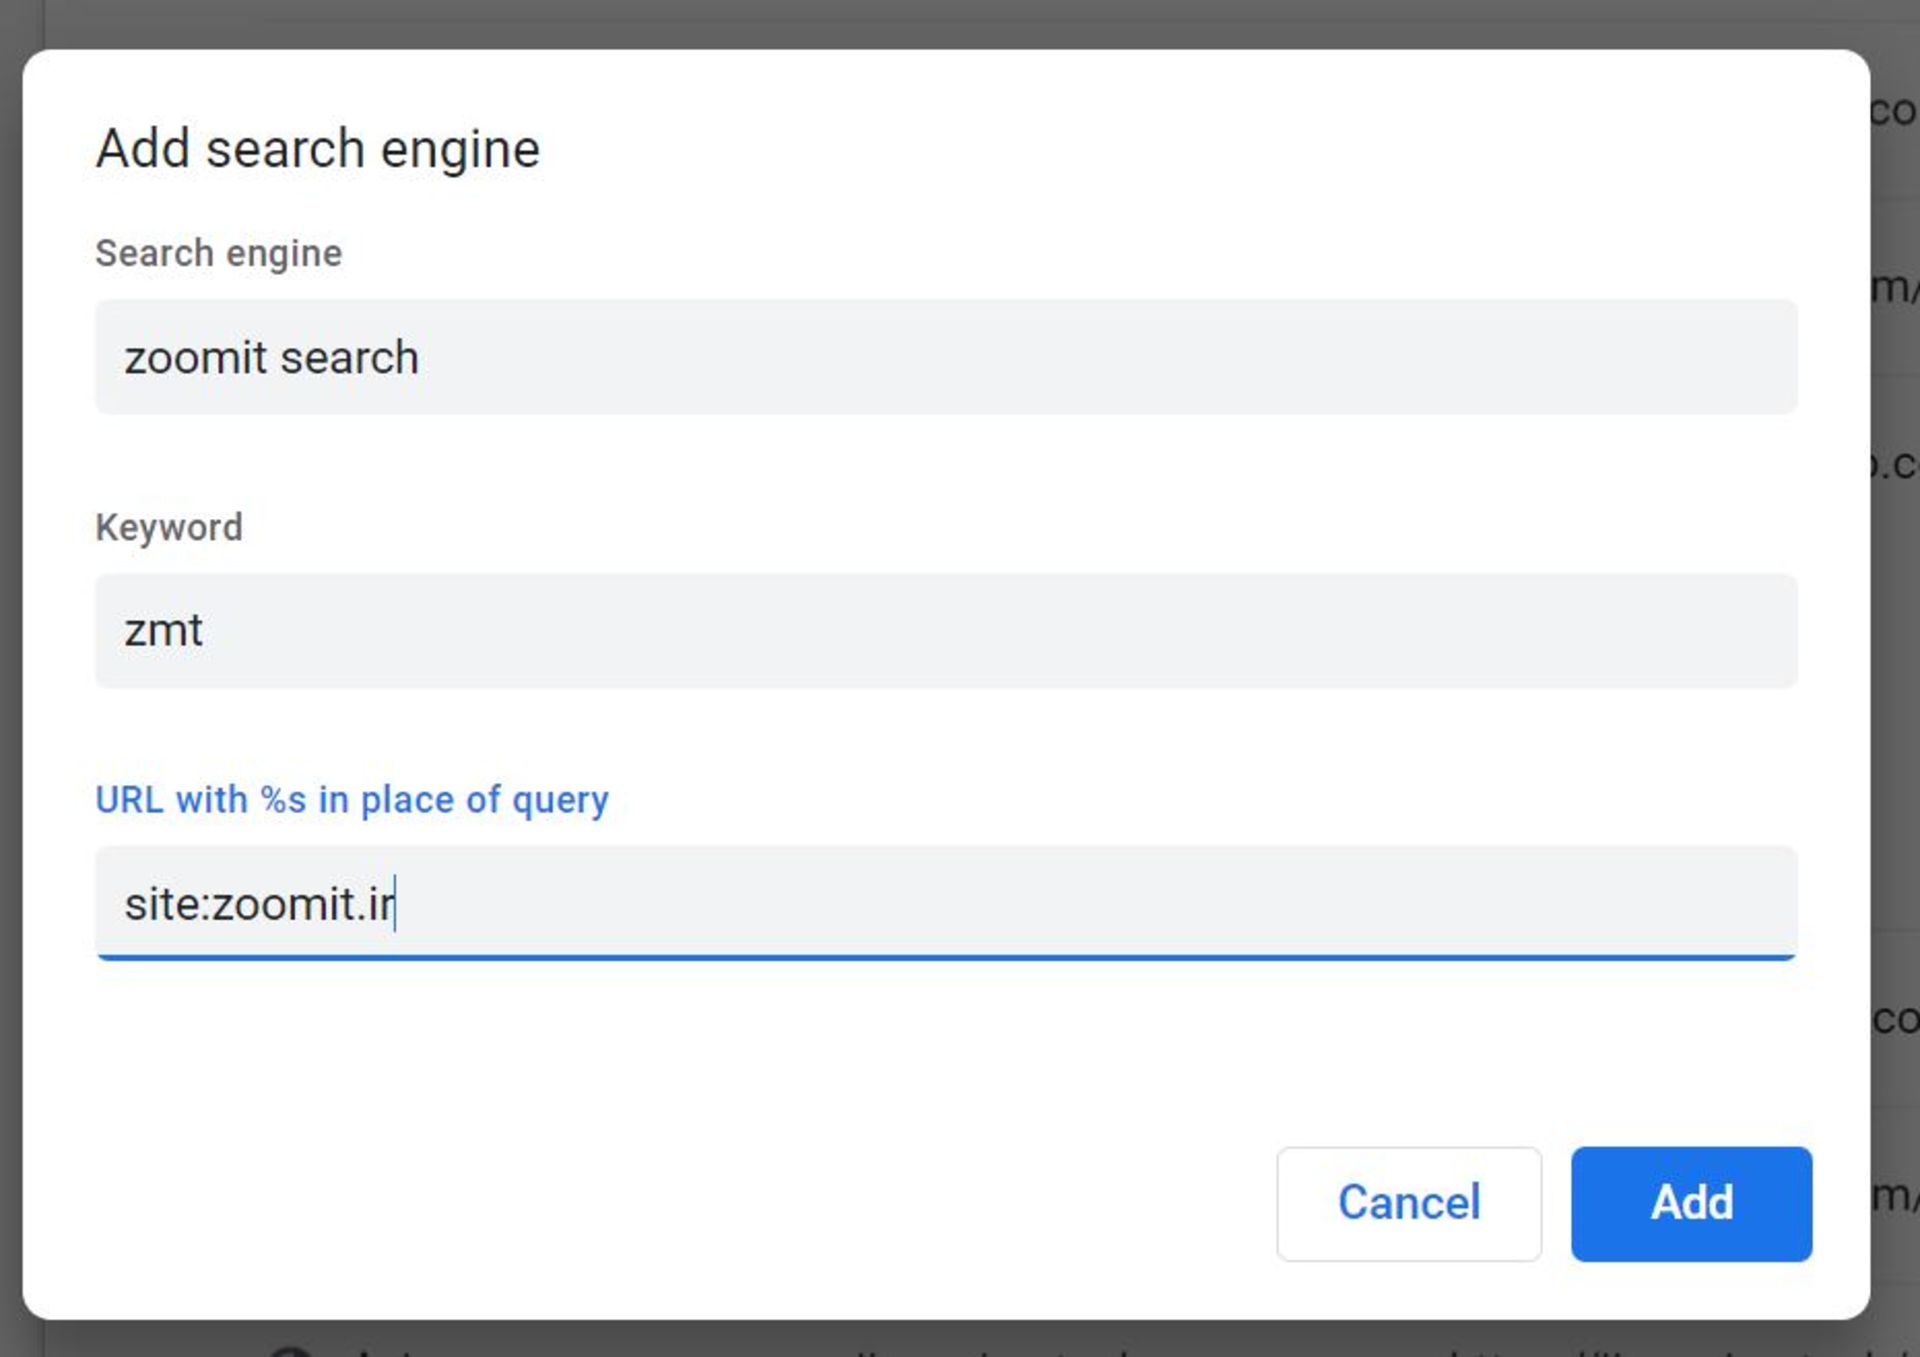
Task: Click the Cancel button to dismiss
Action: click(x=1408, y=1203)
